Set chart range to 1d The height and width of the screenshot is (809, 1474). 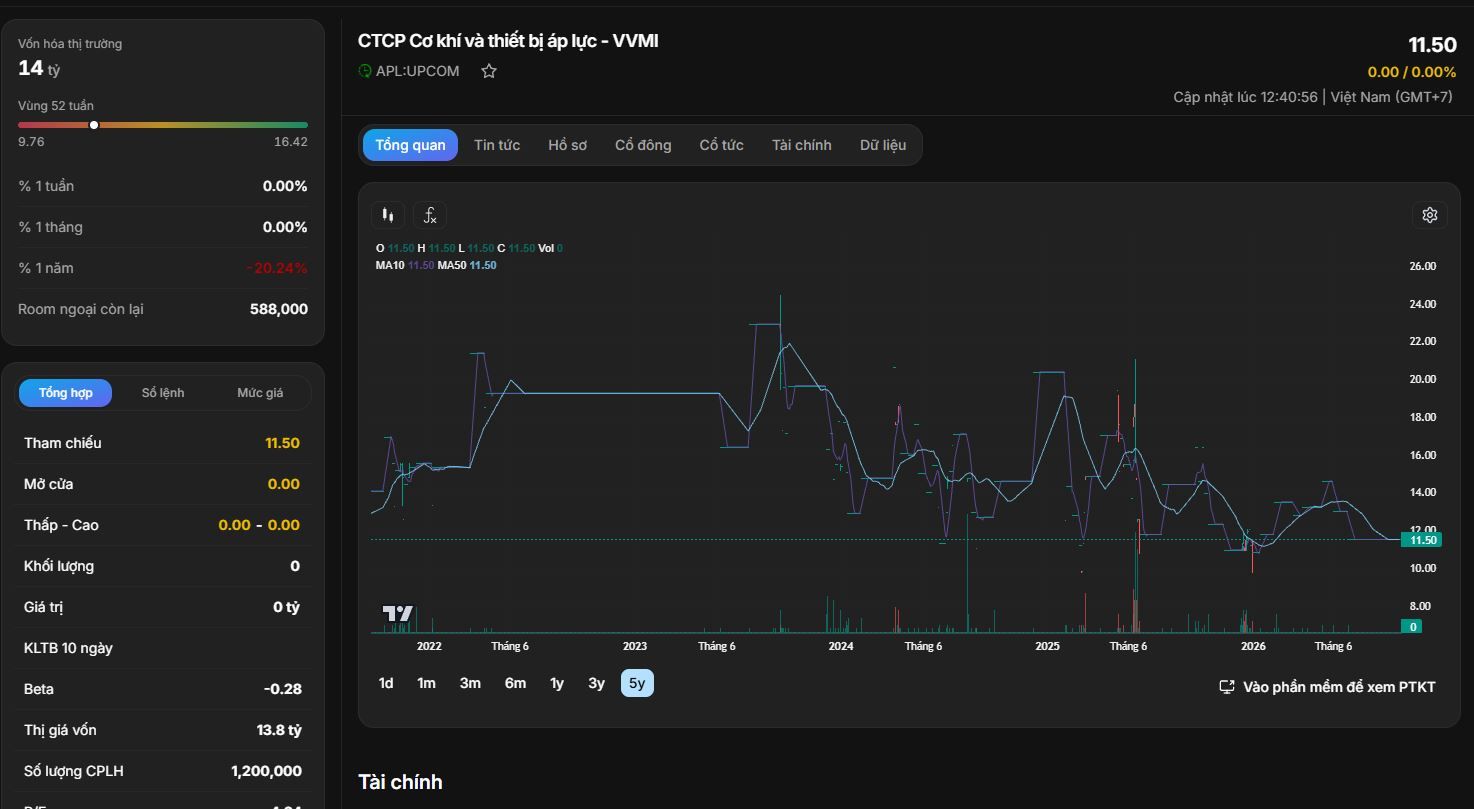tap(386, 683)
